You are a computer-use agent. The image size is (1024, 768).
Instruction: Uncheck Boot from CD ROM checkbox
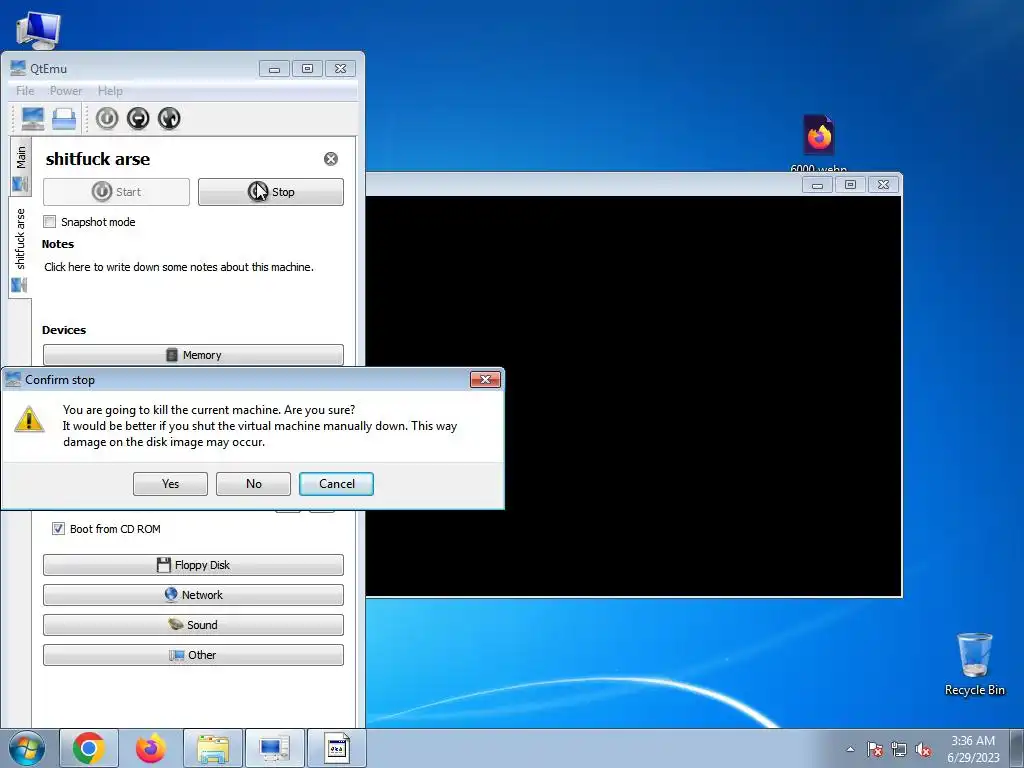[x=58, y=528]
